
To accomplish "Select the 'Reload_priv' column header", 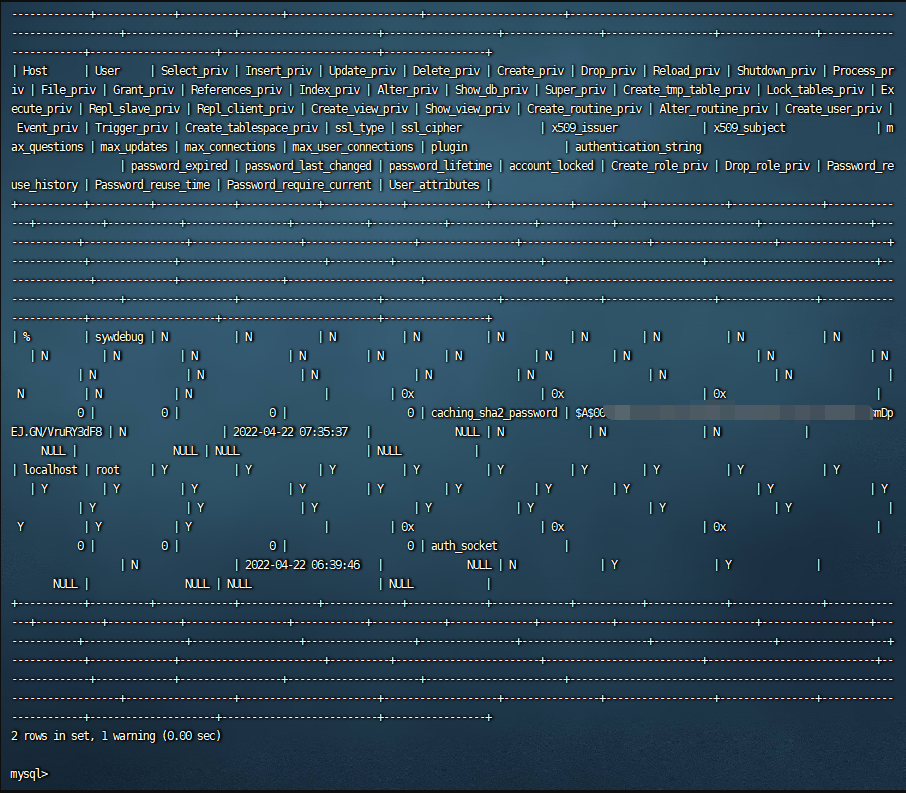I will click(x=686, y=71).
